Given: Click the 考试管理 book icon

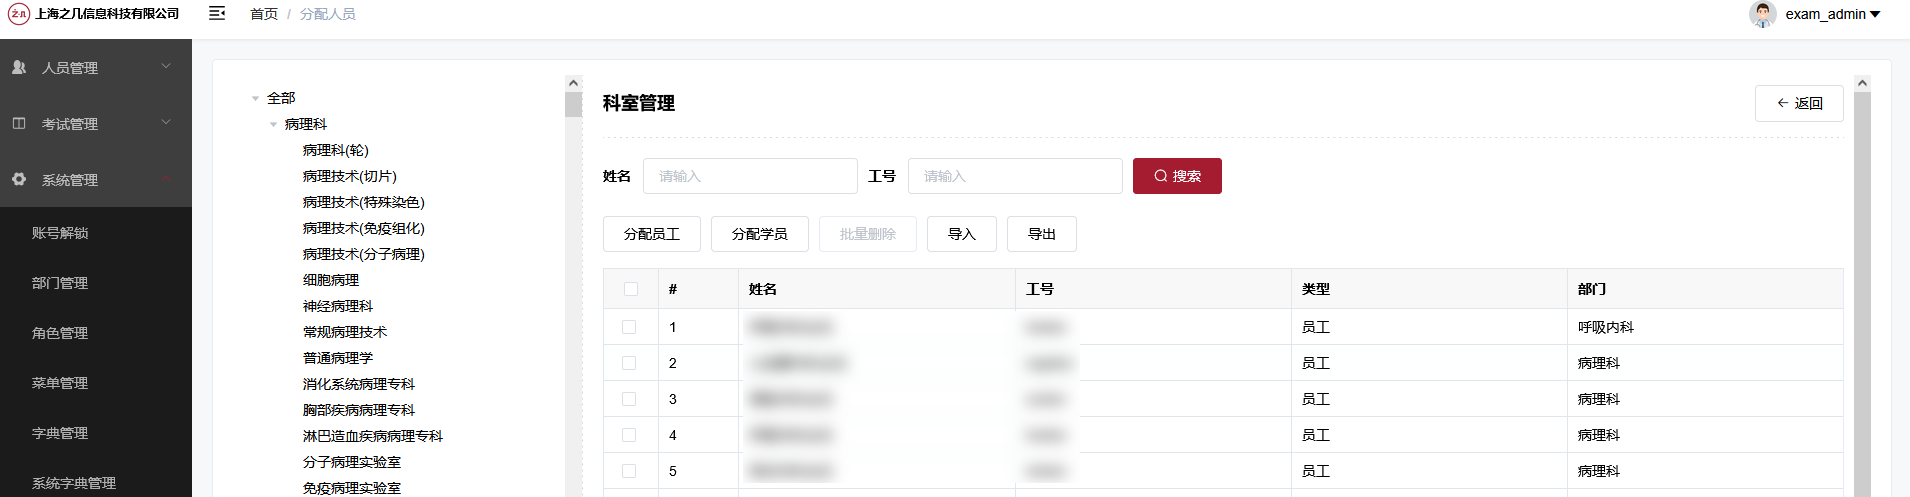Looking at the screenshot, I should click(19, 123).
